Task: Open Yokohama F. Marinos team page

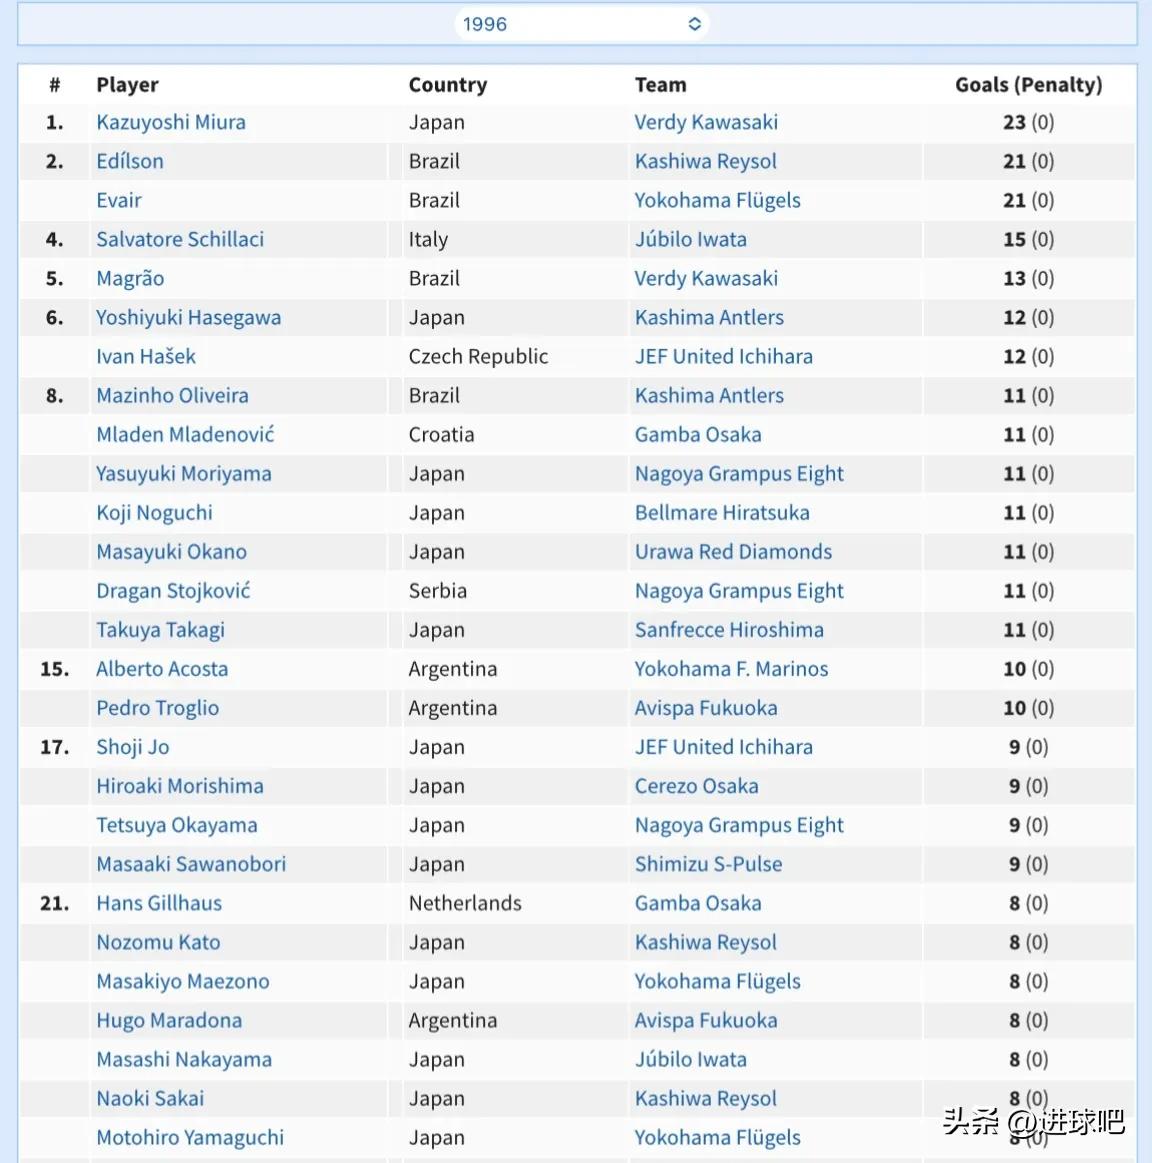Action: [x=731, y=669]
